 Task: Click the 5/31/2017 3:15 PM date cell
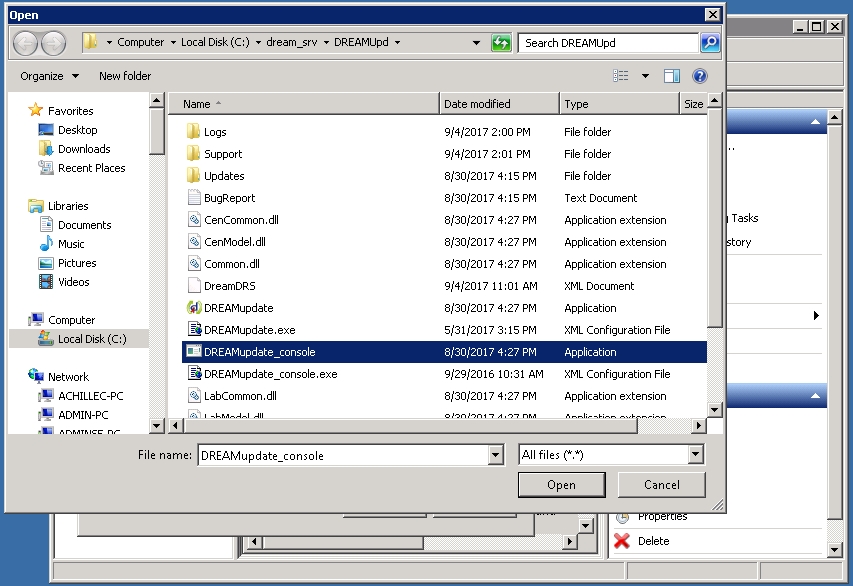tap(490, 330)
